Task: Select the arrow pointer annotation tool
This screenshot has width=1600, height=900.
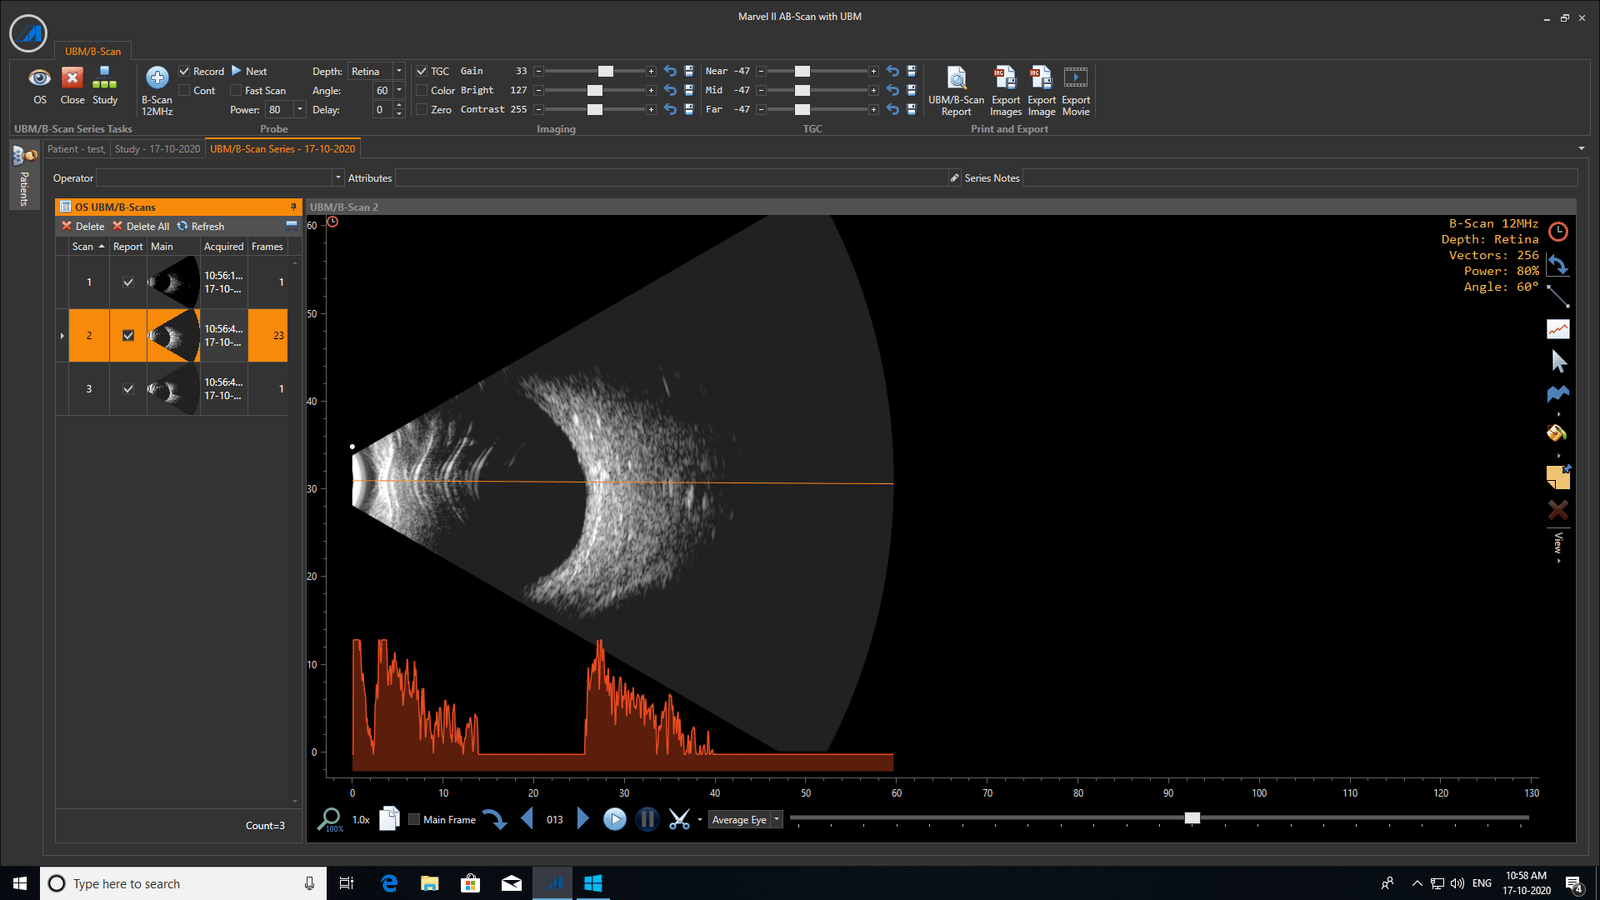Action: click(x=1558, y=361)
